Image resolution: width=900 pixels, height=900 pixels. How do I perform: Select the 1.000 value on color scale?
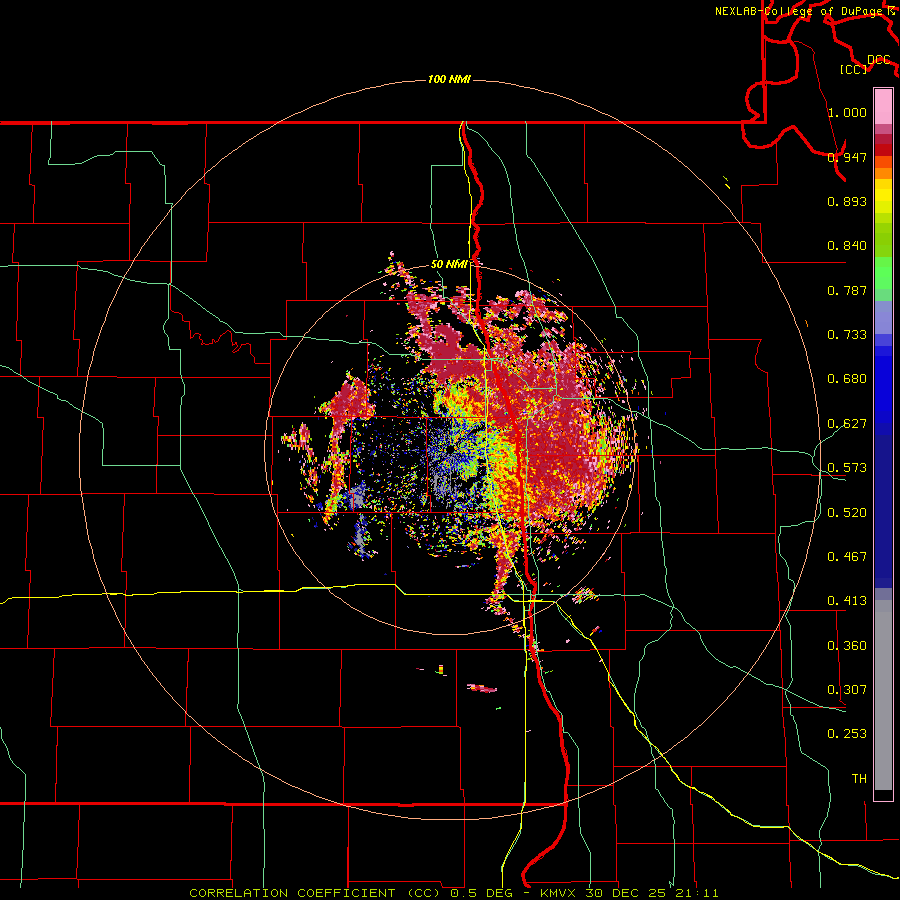pyautogui.click(x=847, y=112)
